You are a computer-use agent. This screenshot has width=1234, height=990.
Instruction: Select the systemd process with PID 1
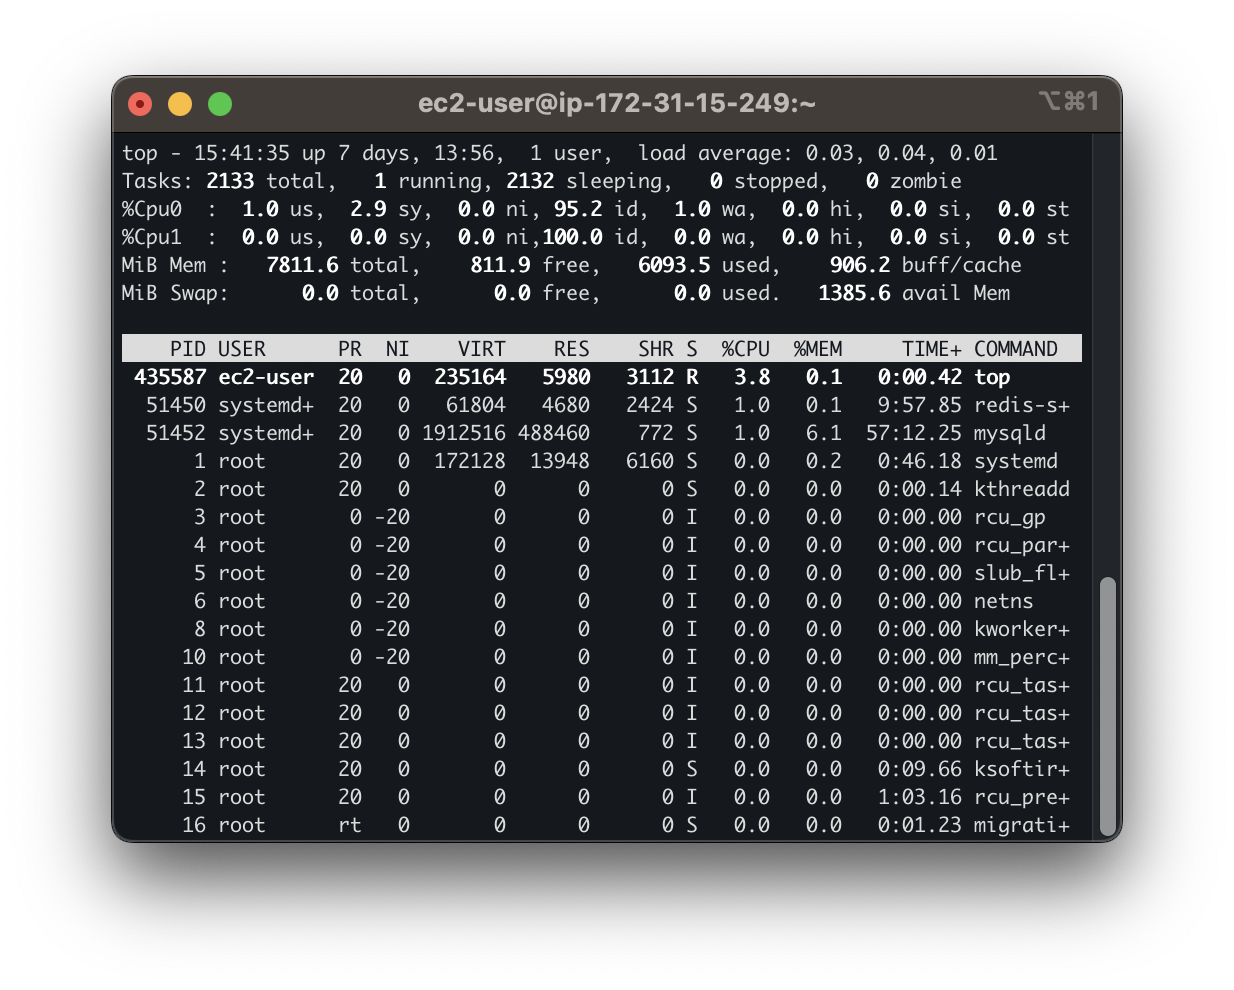click(x=600, y=461)
